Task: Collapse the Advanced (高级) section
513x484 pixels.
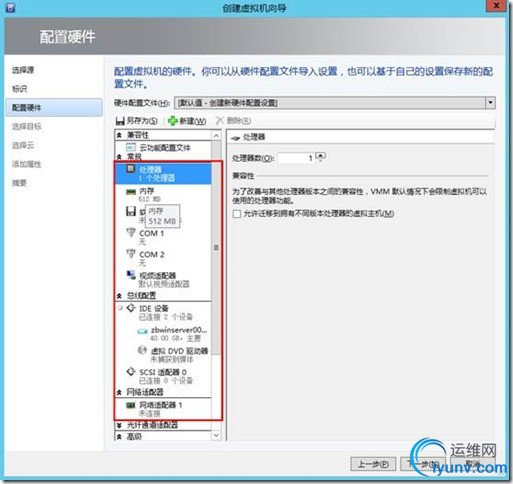Action: point(119,437)
